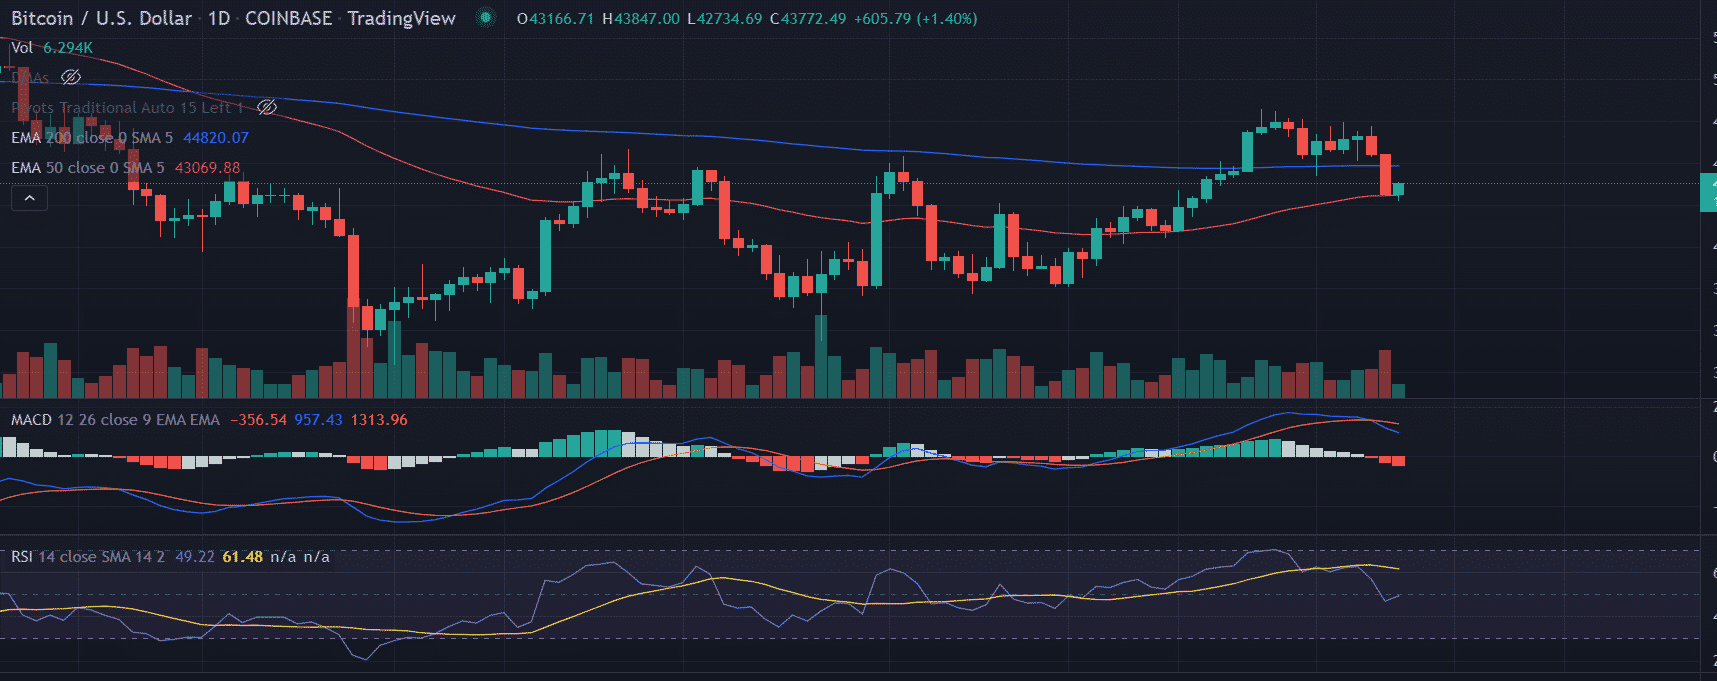The image size is (1717, 681).
Task: Click the yellow RSI SMA value 61.48
Action: pyautogui.click(x=242, y=557)
